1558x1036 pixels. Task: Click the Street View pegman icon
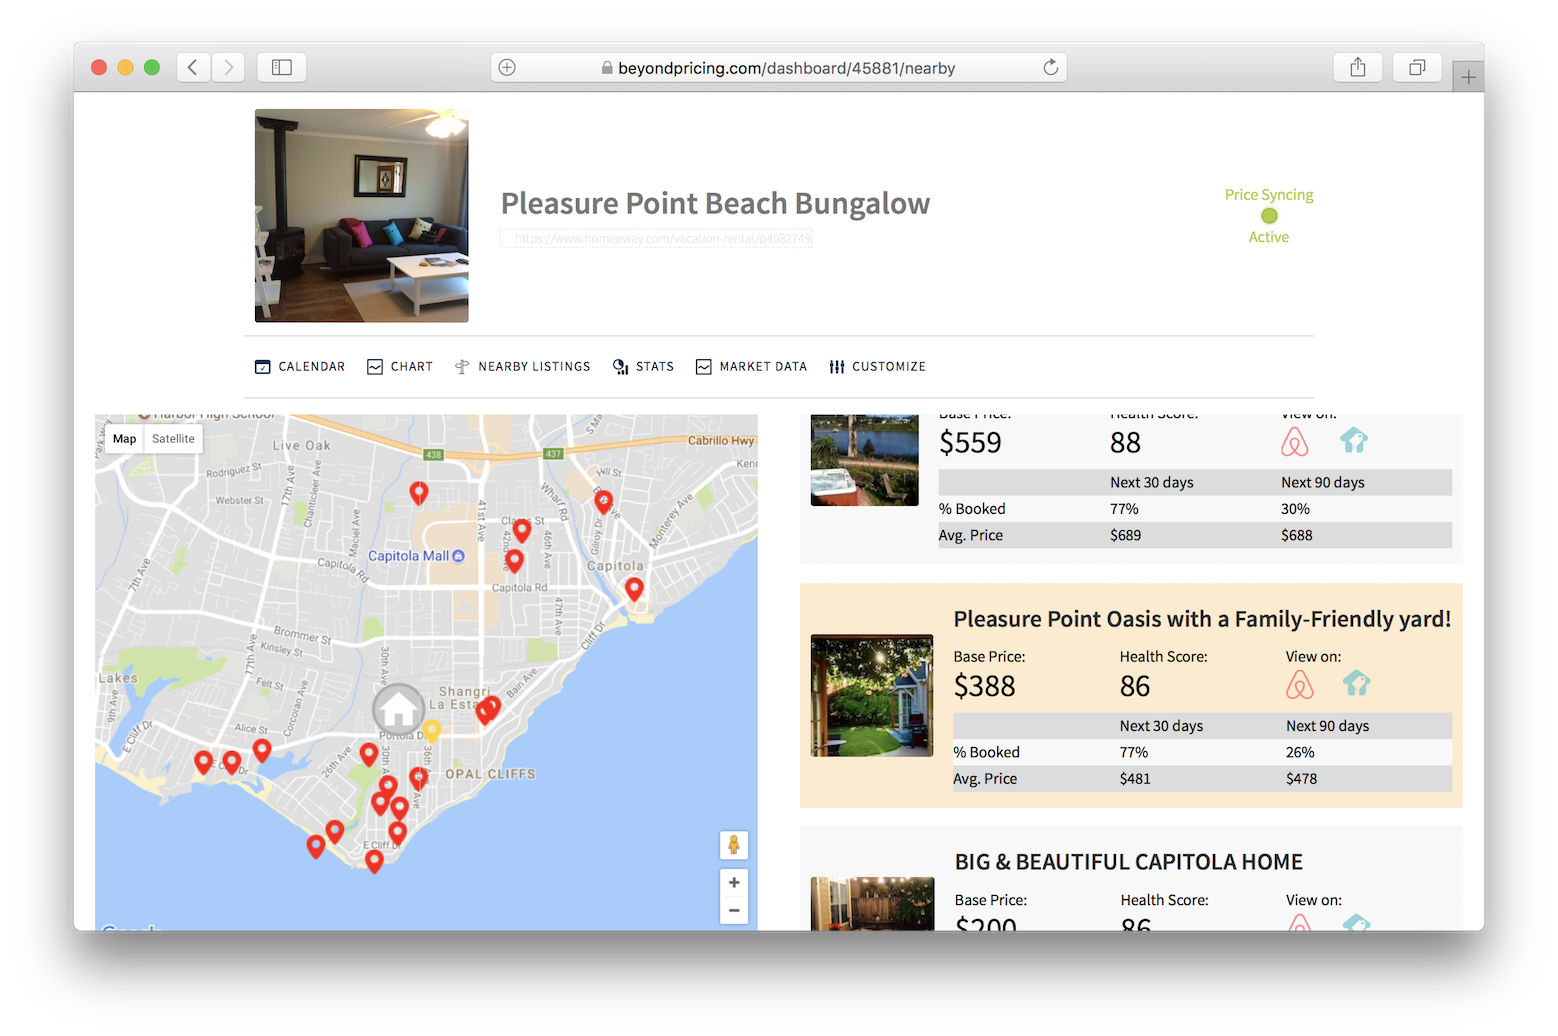point(734,845)
